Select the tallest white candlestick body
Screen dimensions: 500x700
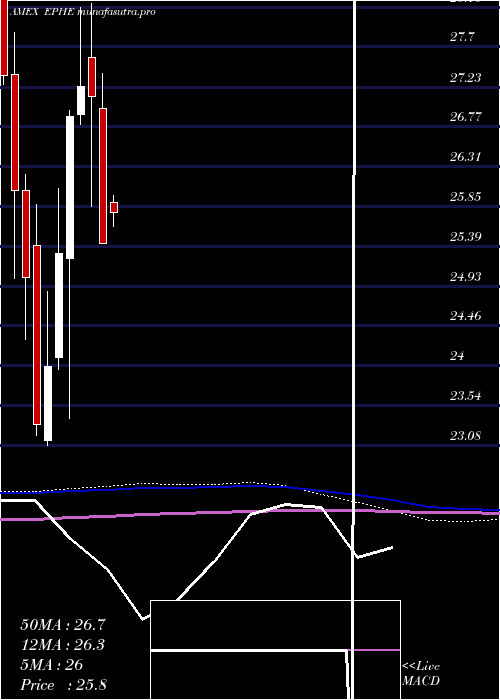click(70, 188)
